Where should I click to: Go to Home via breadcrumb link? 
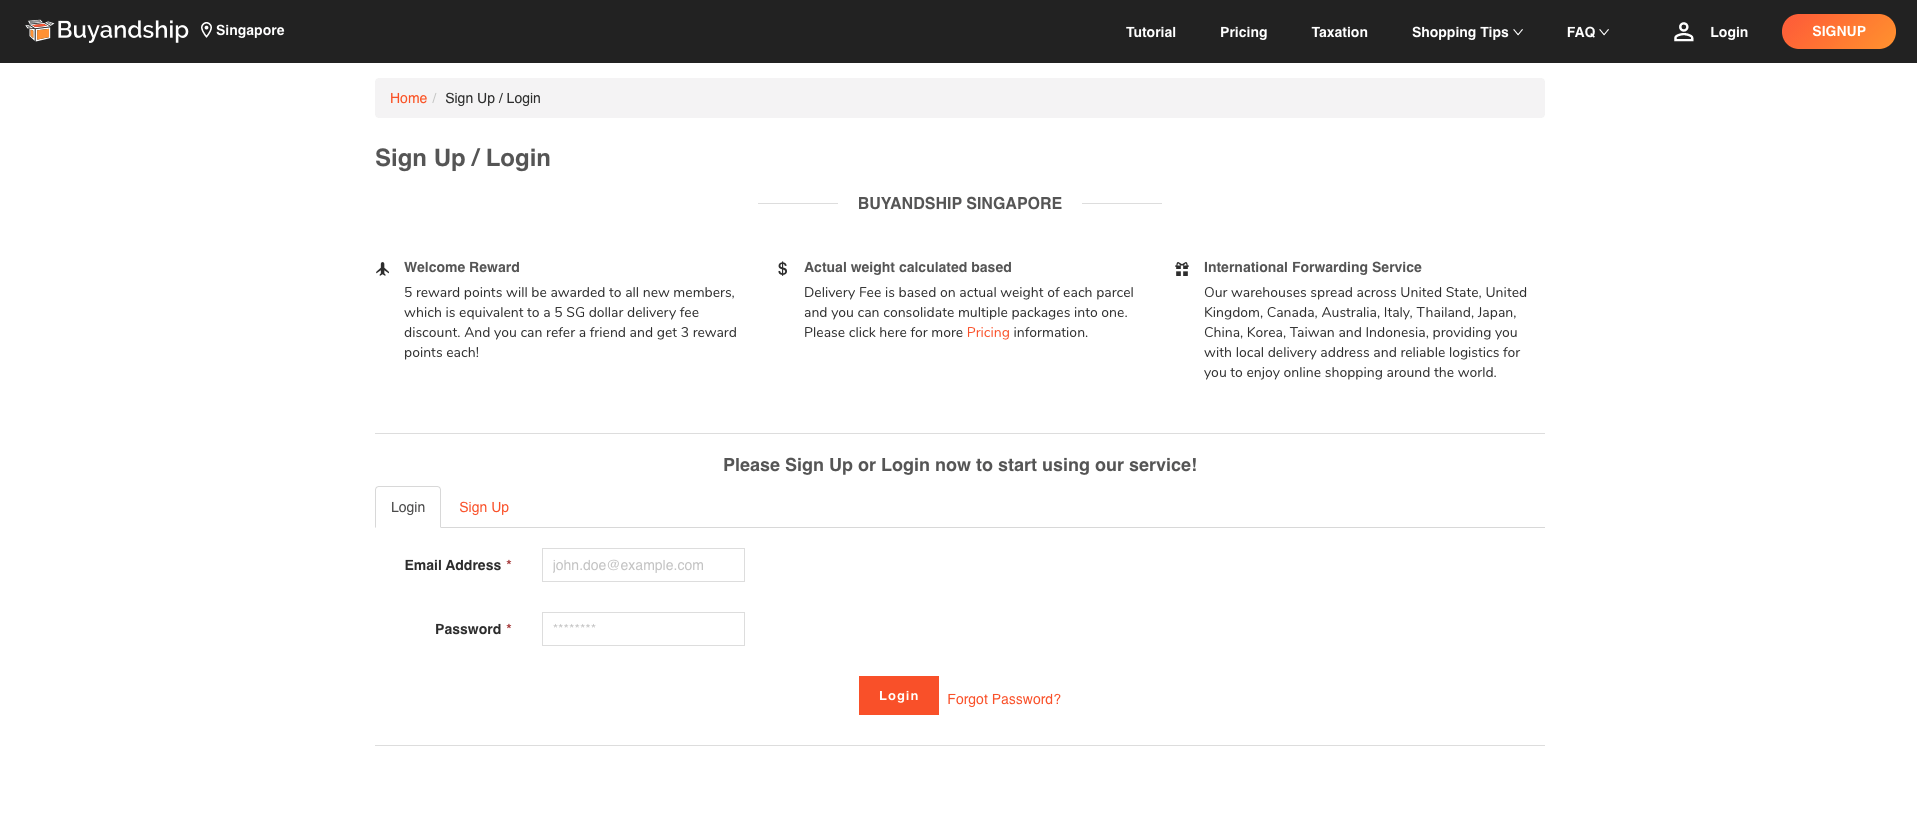coord(408,98)
